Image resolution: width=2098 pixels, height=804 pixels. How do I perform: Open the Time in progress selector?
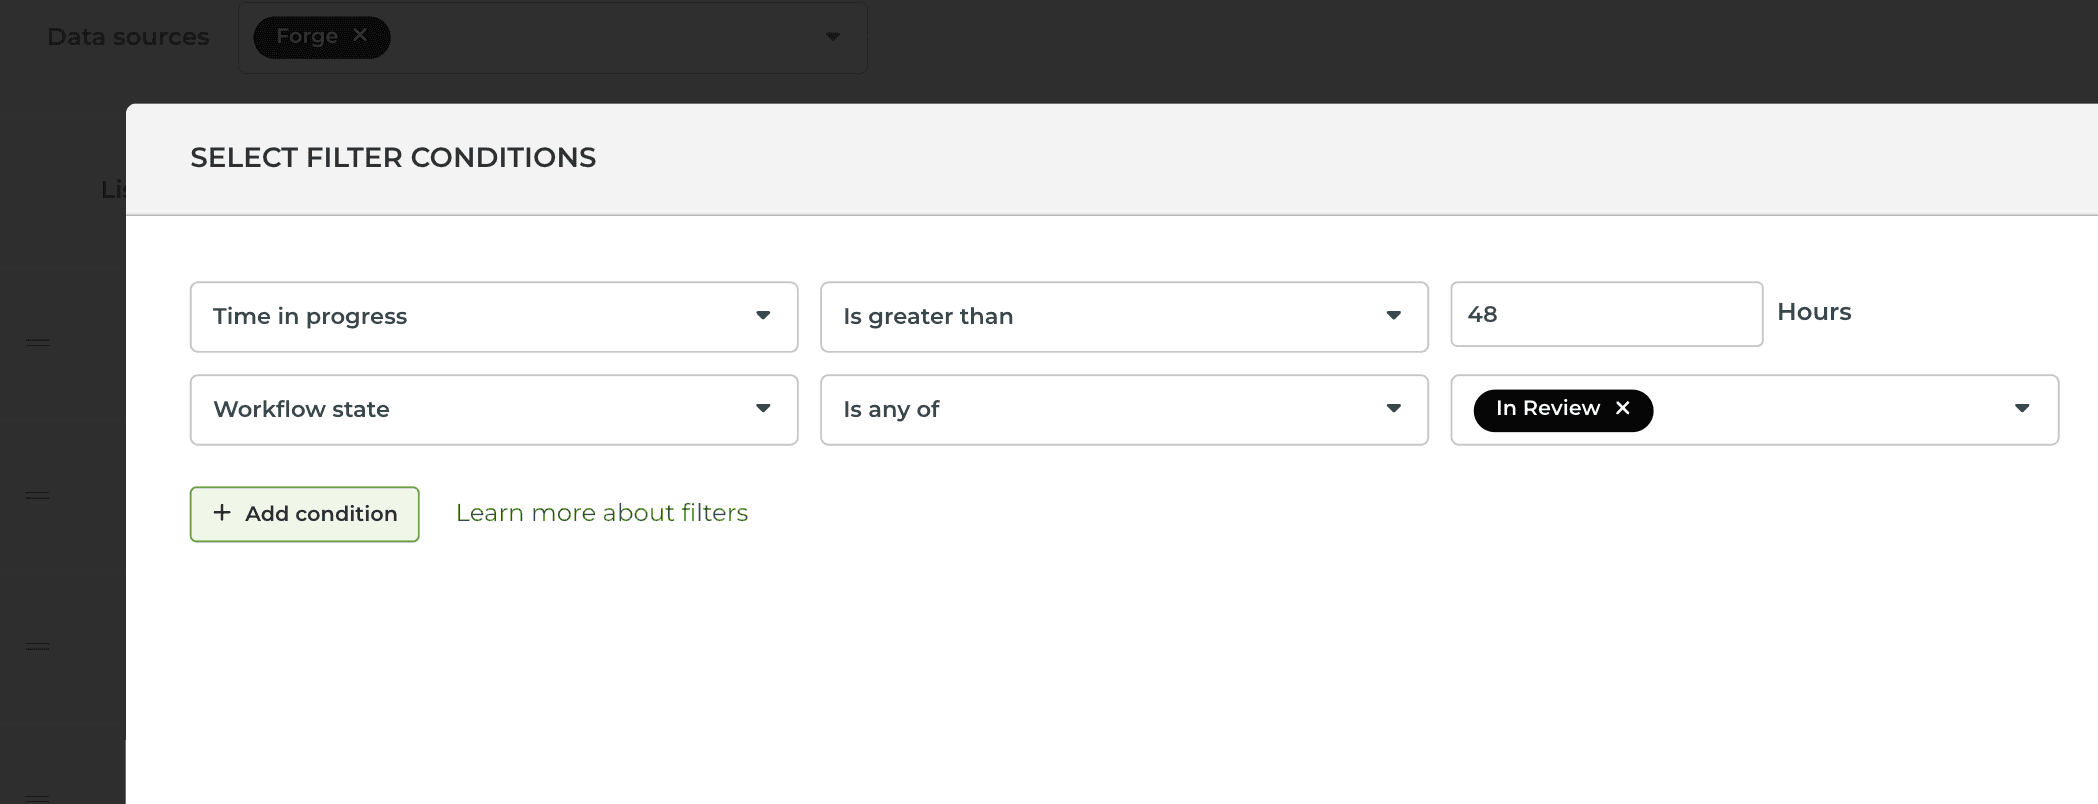click(x=480, y=317)
